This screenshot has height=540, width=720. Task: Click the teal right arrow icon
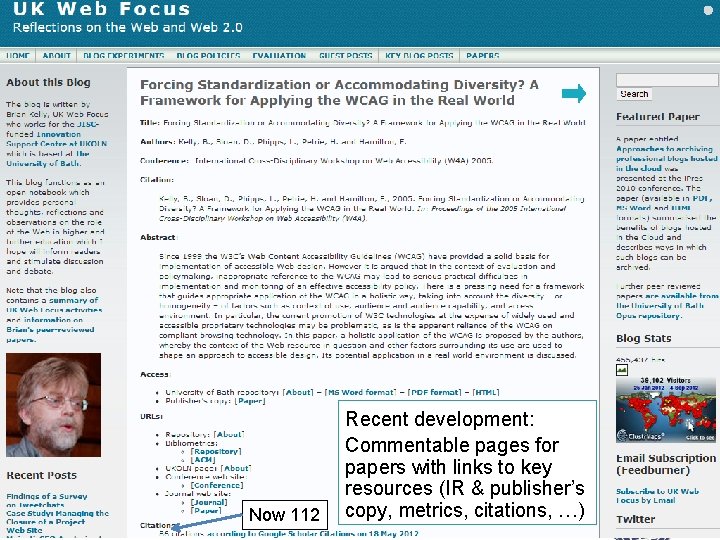click(574, 93)
